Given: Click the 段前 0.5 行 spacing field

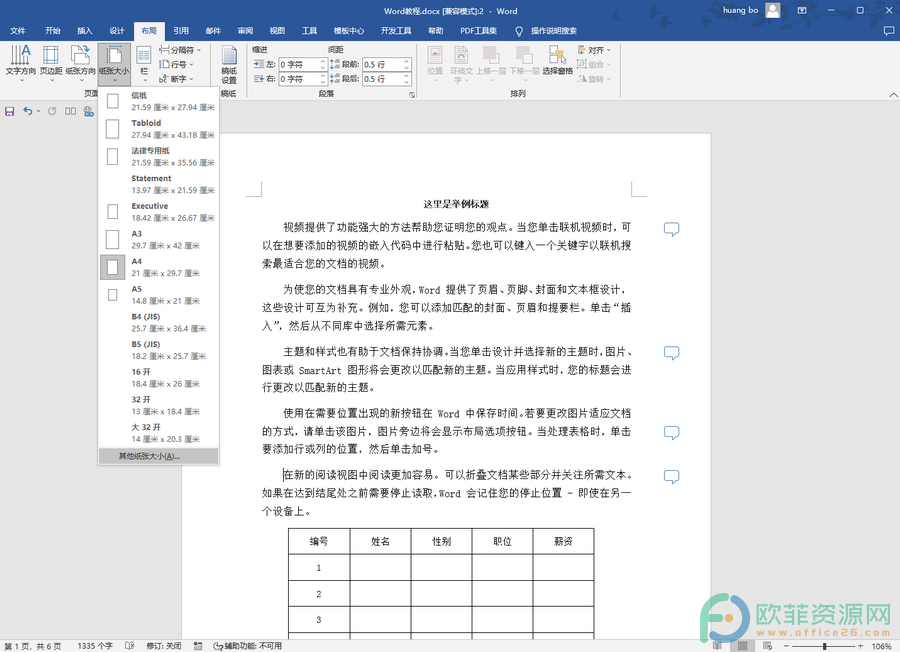Looking at the screenshot, I should (x=382, y=64).
